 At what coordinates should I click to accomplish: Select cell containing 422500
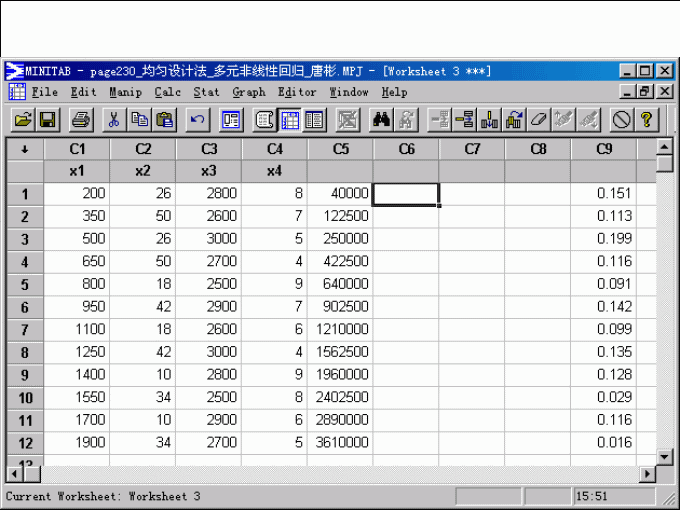click(x=341, y=261)
